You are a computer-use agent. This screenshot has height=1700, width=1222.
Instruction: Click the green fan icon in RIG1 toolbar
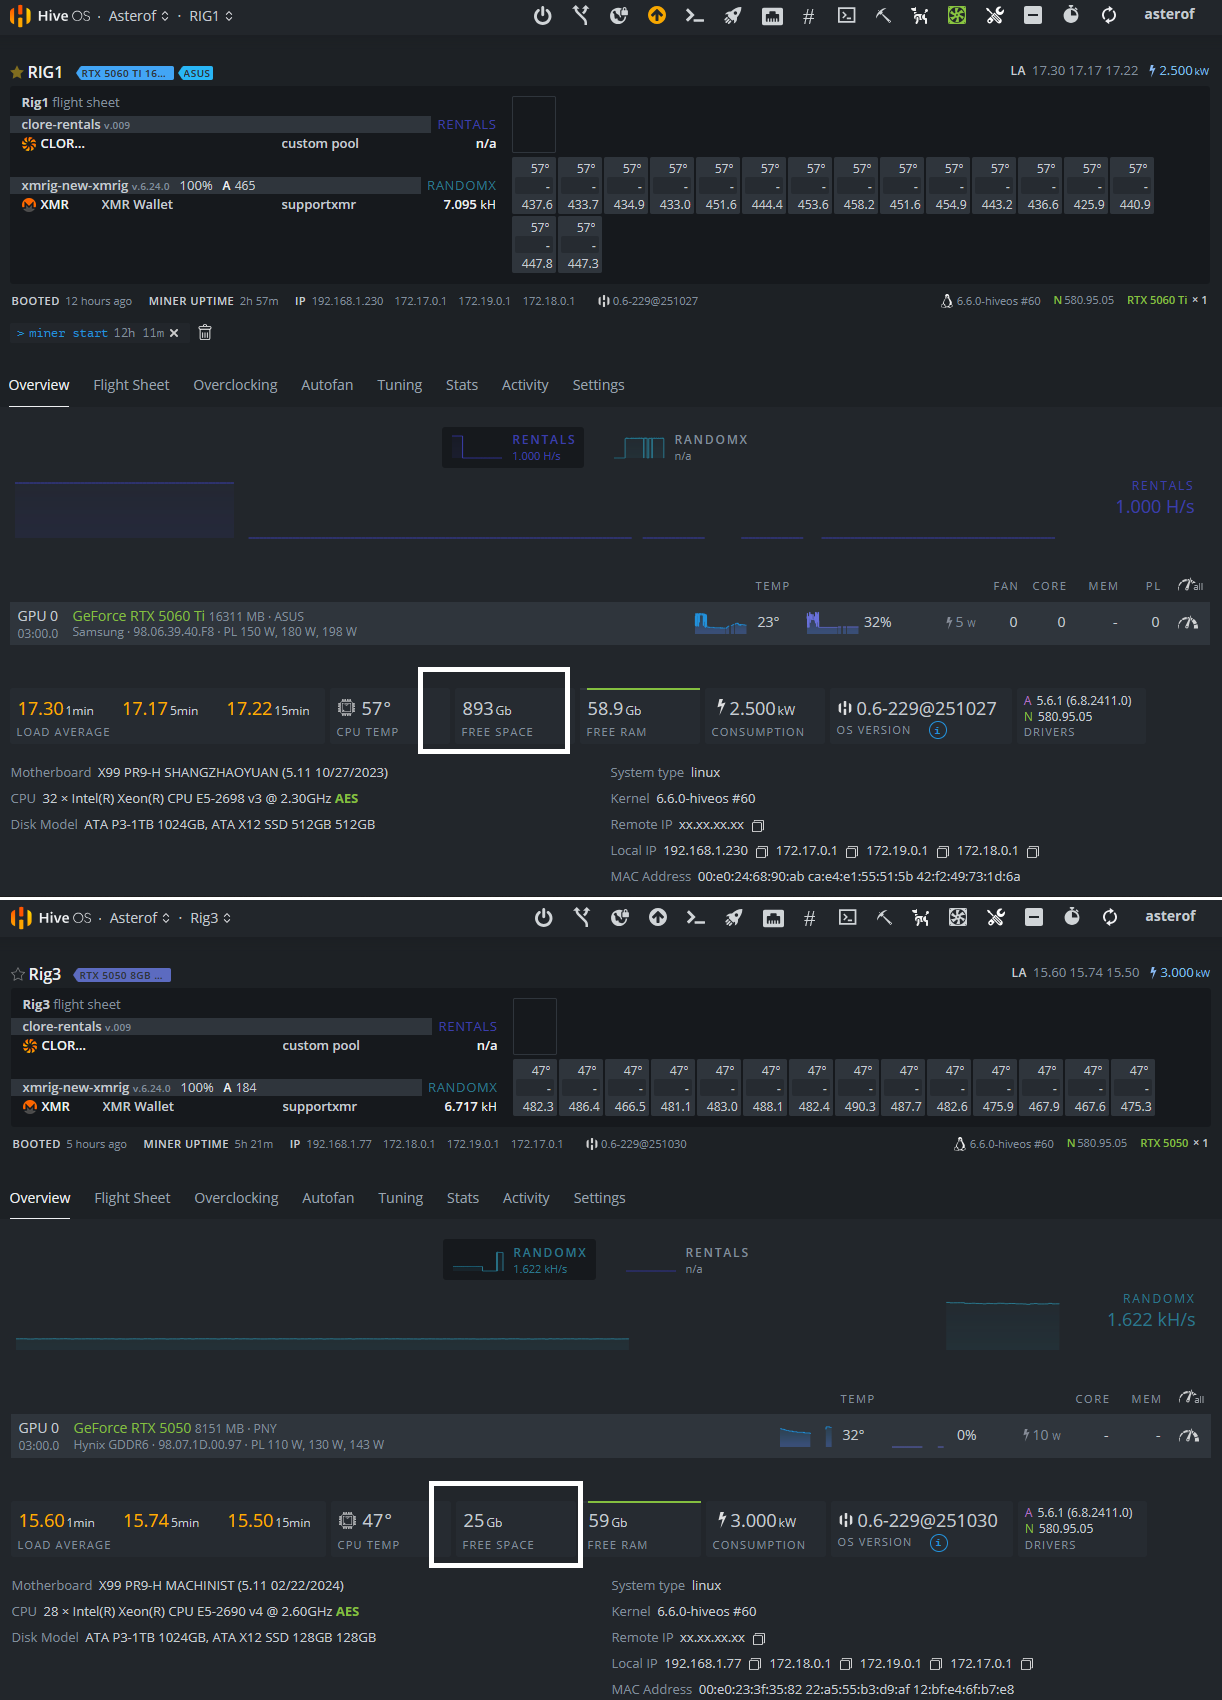click(957, 16)
